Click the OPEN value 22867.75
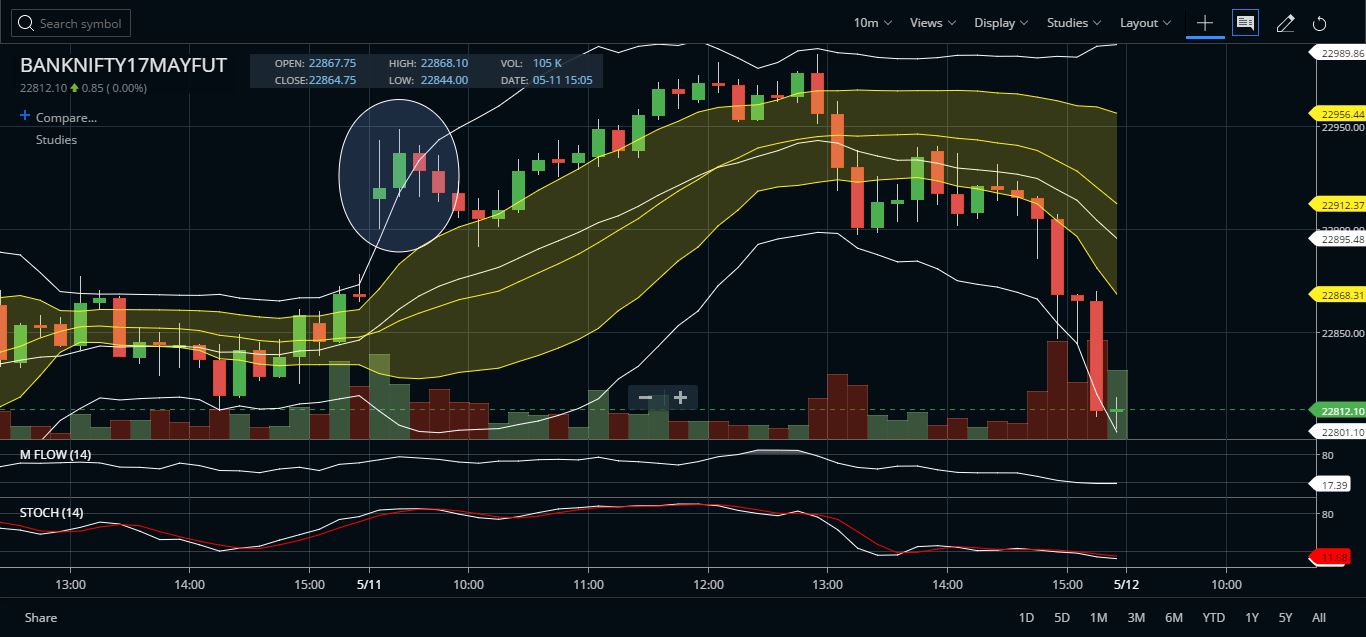Viewport: 1366px width, 637px height. 332,63
